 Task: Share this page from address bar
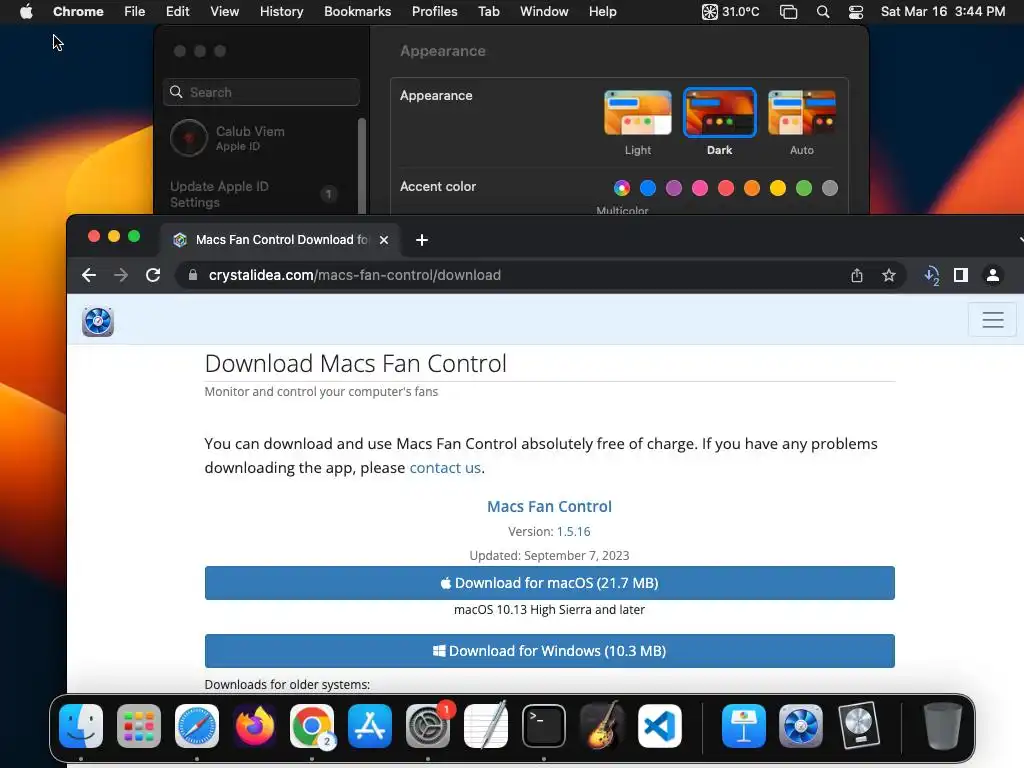click(x=857, y=276)
